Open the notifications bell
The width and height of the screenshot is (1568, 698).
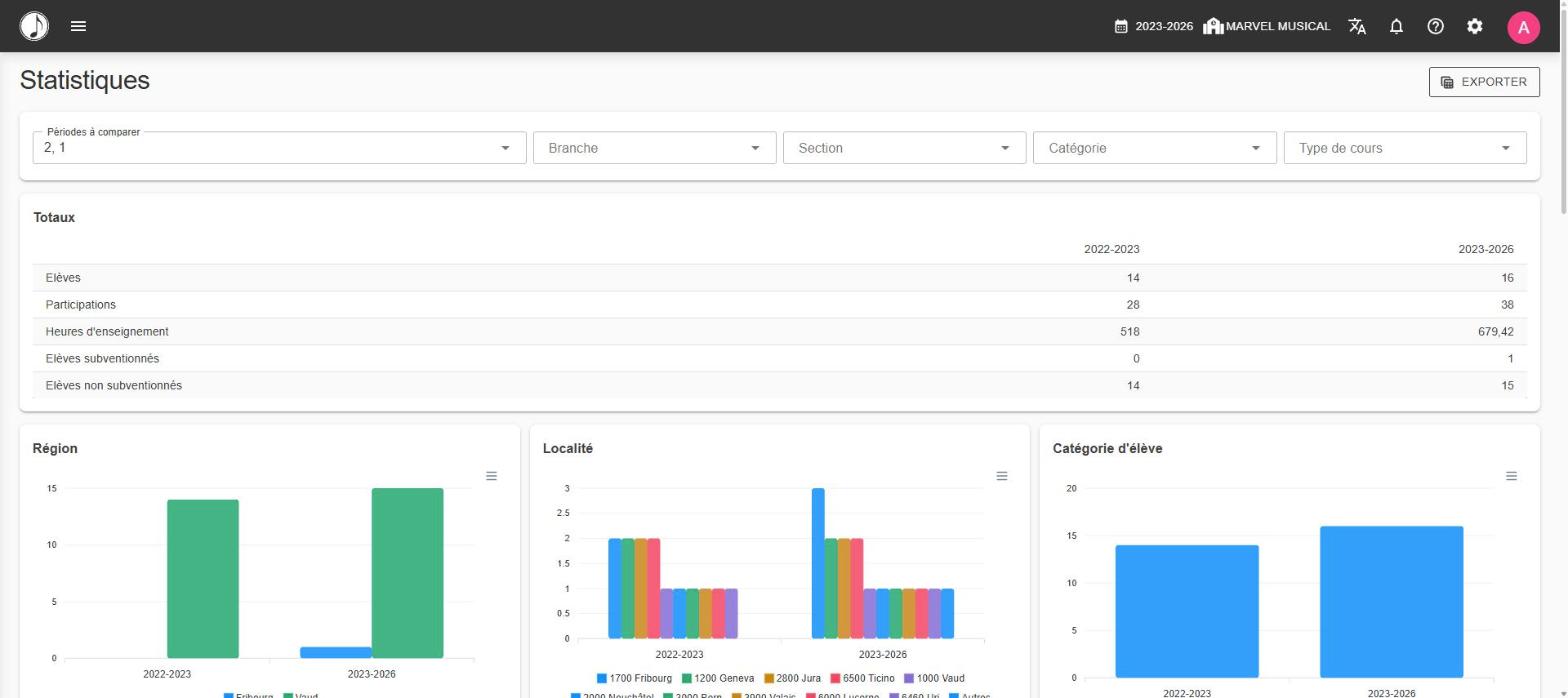click(x=1396, y=26)
